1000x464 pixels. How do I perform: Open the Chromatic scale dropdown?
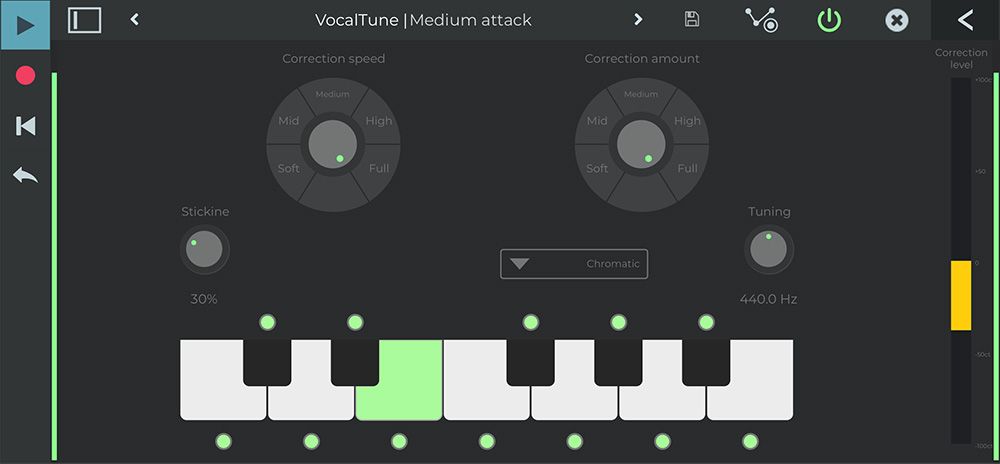(x=574, y=264)
